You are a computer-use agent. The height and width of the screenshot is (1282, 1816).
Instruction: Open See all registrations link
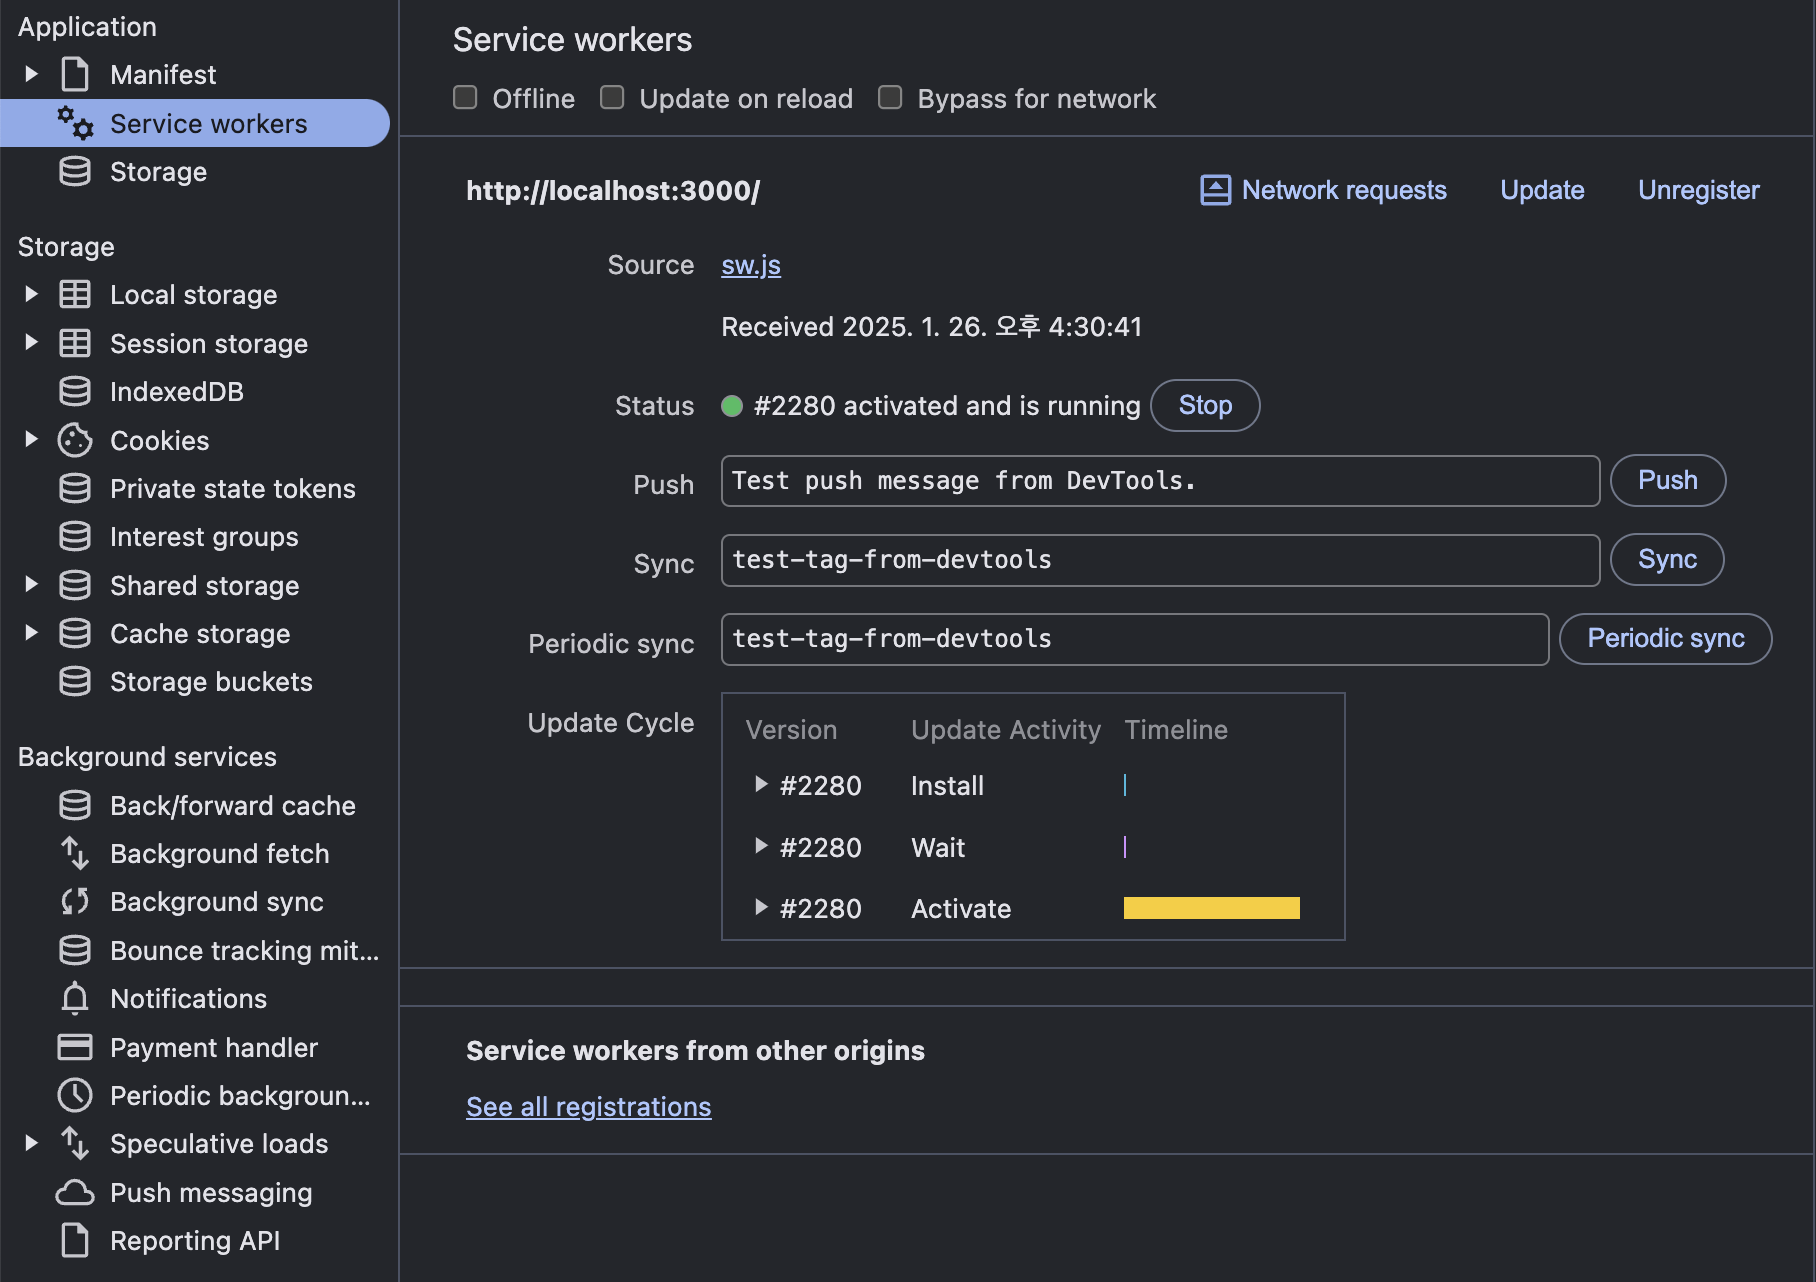(588, 1107)
